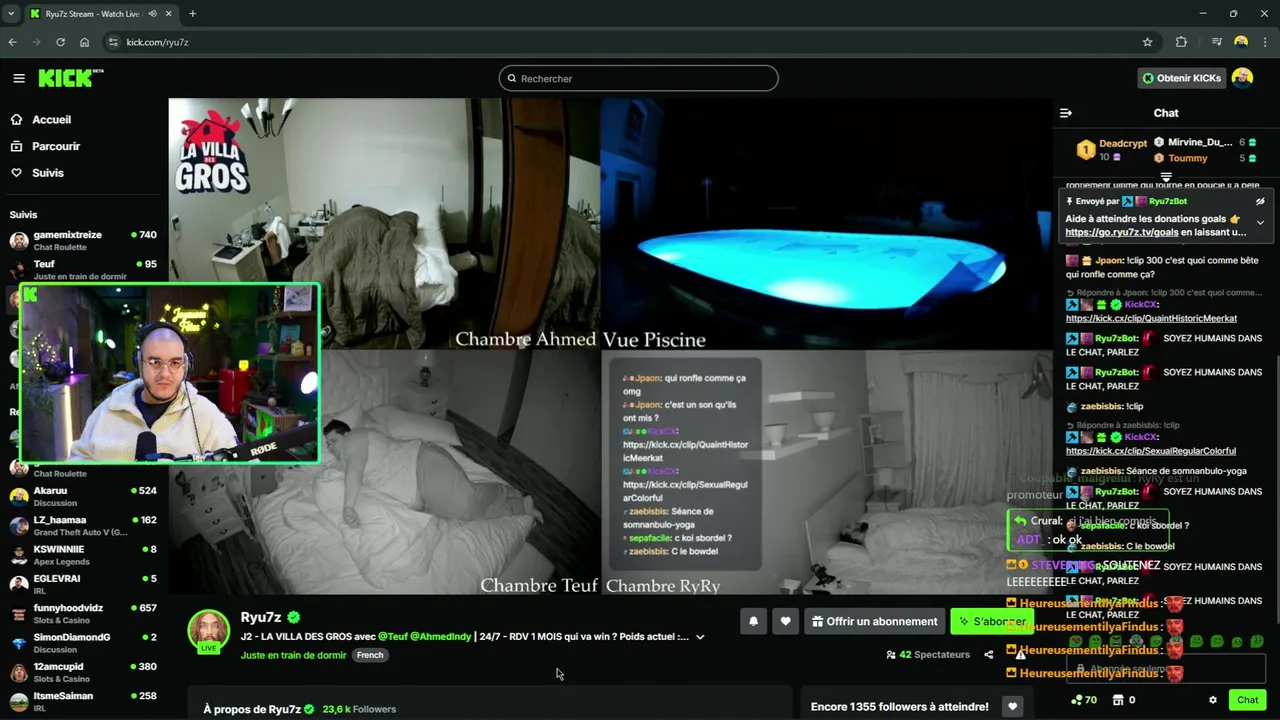Open the ItsmeSaiman channel in the sidebar
Viewport: 1280px width, 720px height.
point(83,701)
